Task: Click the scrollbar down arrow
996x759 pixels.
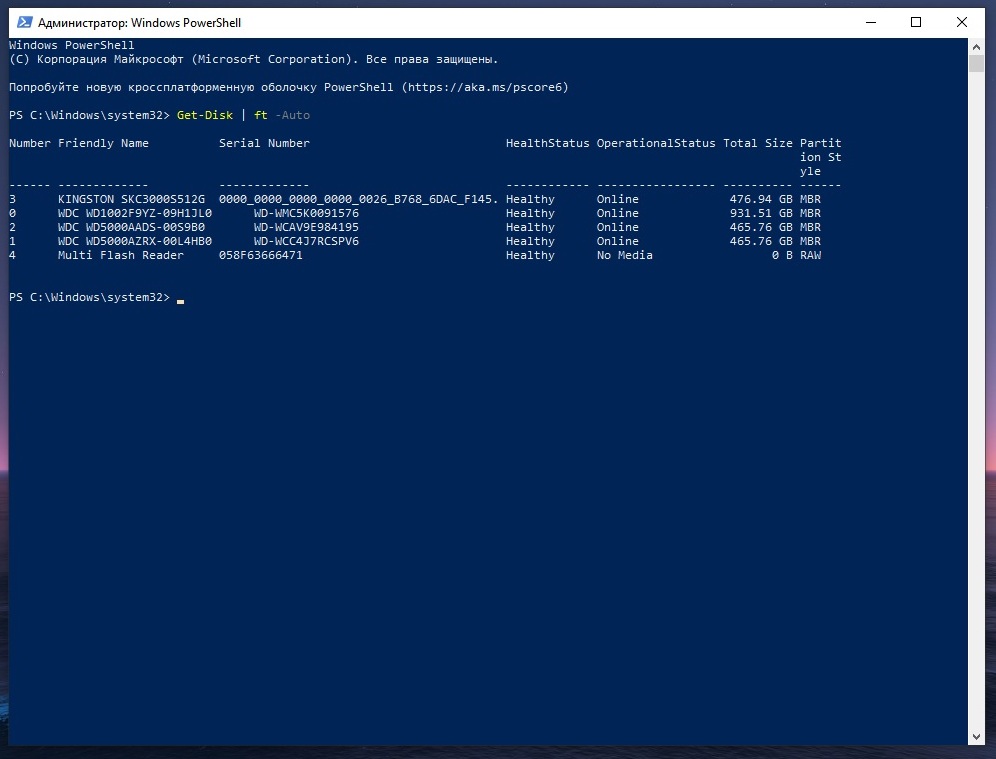Action: [x=977, y=737]
